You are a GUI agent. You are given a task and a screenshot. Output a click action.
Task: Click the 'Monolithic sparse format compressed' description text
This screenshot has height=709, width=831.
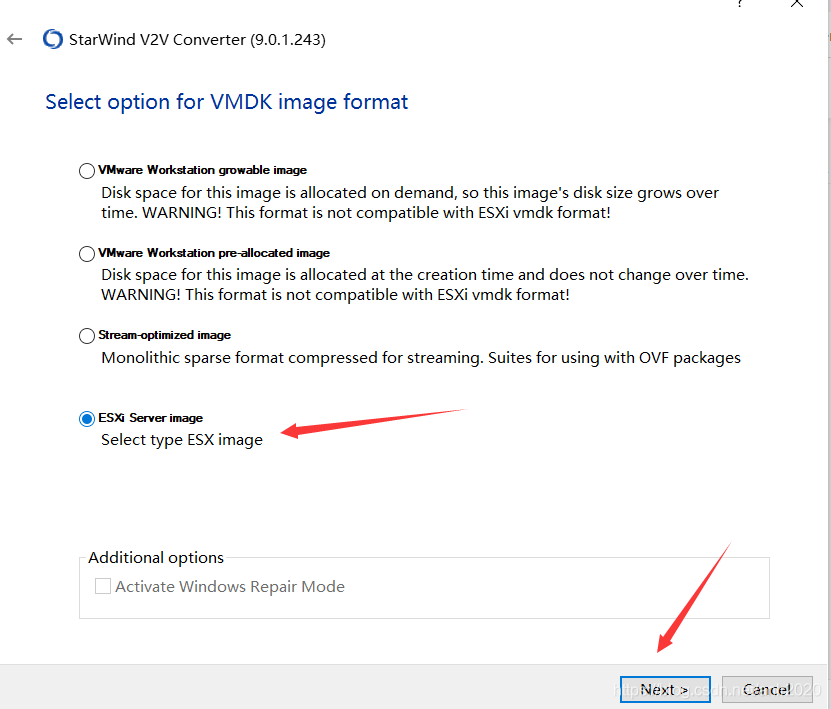coord(421,358)
